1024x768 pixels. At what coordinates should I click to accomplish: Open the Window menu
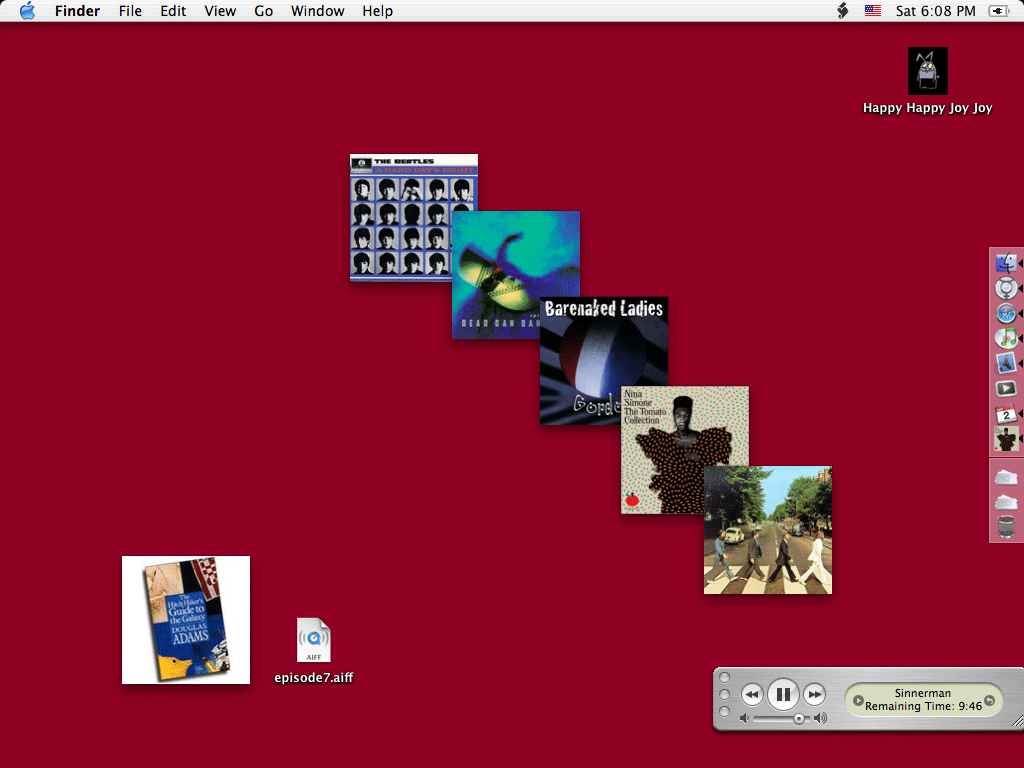point(317,10)
